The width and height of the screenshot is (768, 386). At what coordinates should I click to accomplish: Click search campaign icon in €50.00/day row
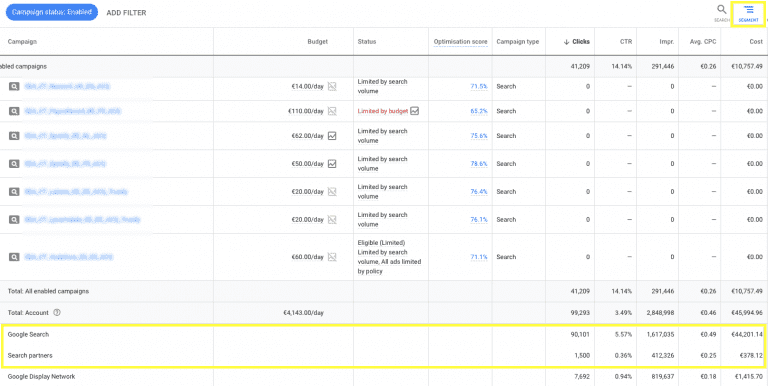(x=15, y=164)
